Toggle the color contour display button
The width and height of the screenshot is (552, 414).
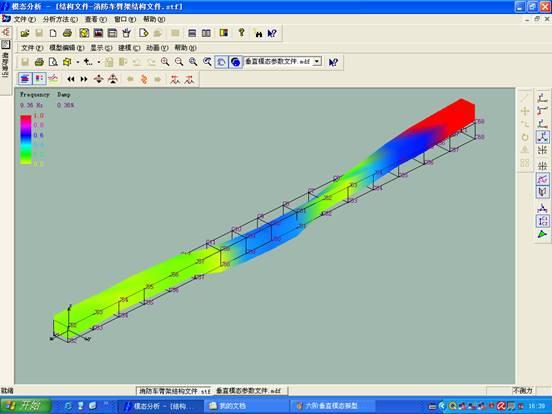click(39, 79)
